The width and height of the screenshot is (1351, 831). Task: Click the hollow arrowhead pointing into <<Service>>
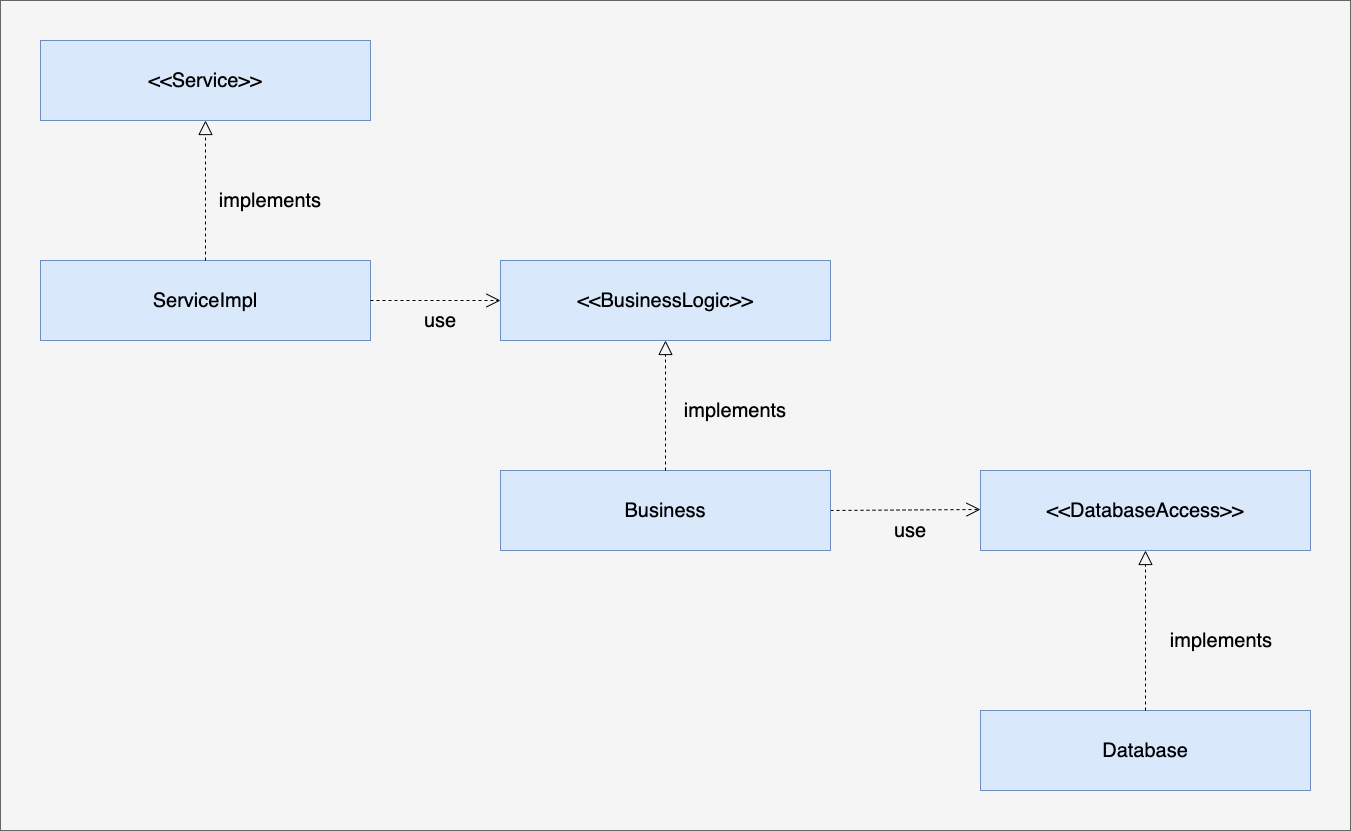[x=205, y=128]
